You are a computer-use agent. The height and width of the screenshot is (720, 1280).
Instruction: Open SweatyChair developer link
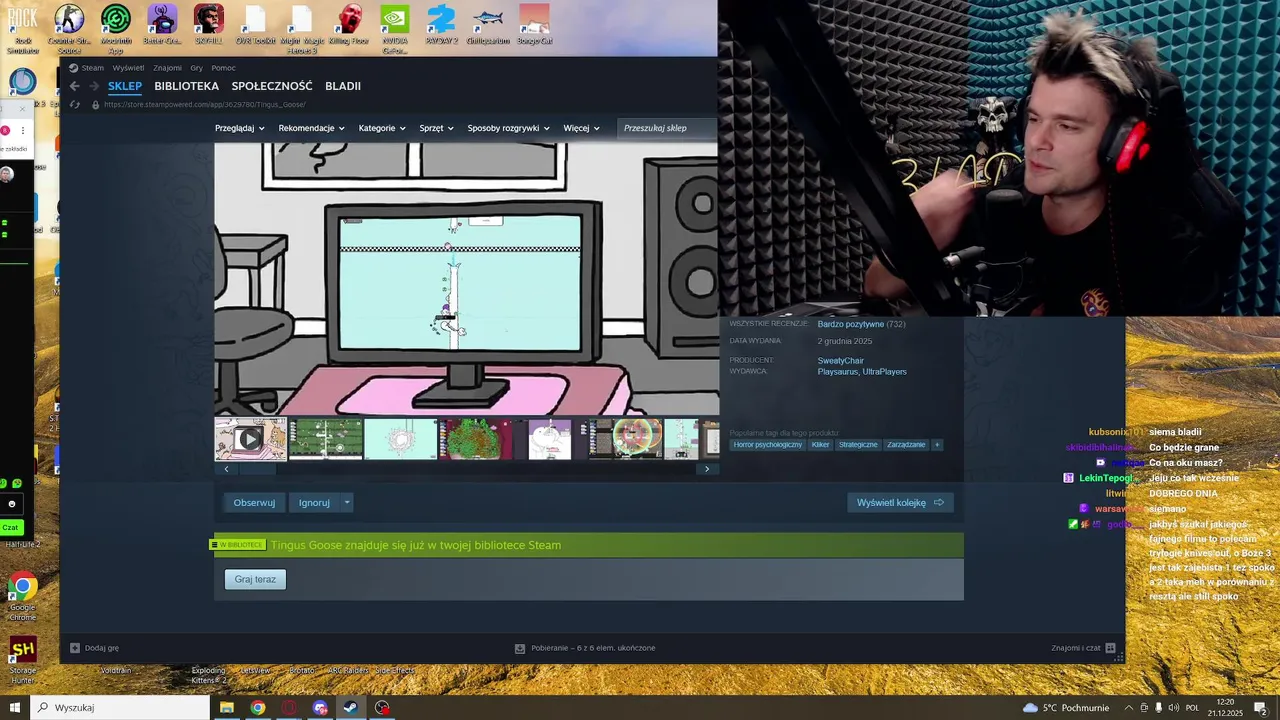(x=840, y=361)
